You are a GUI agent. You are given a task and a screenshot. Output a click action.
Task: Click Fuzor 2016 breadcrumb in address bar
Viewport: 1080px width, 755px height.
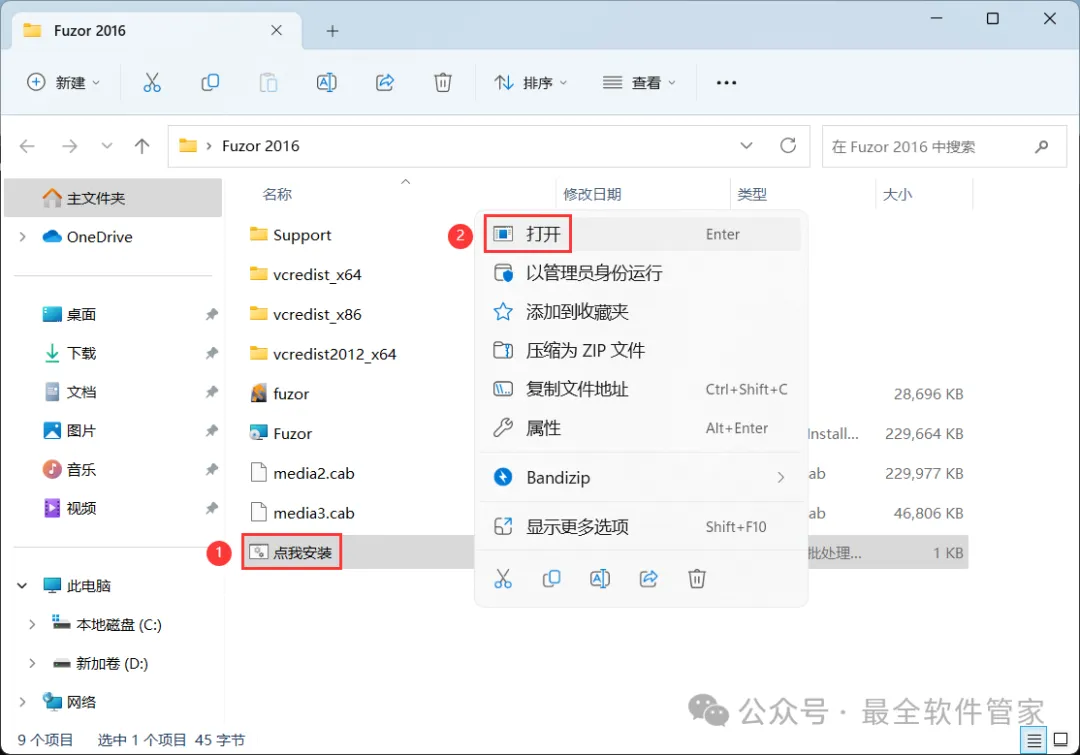click(x=260, y=146)
